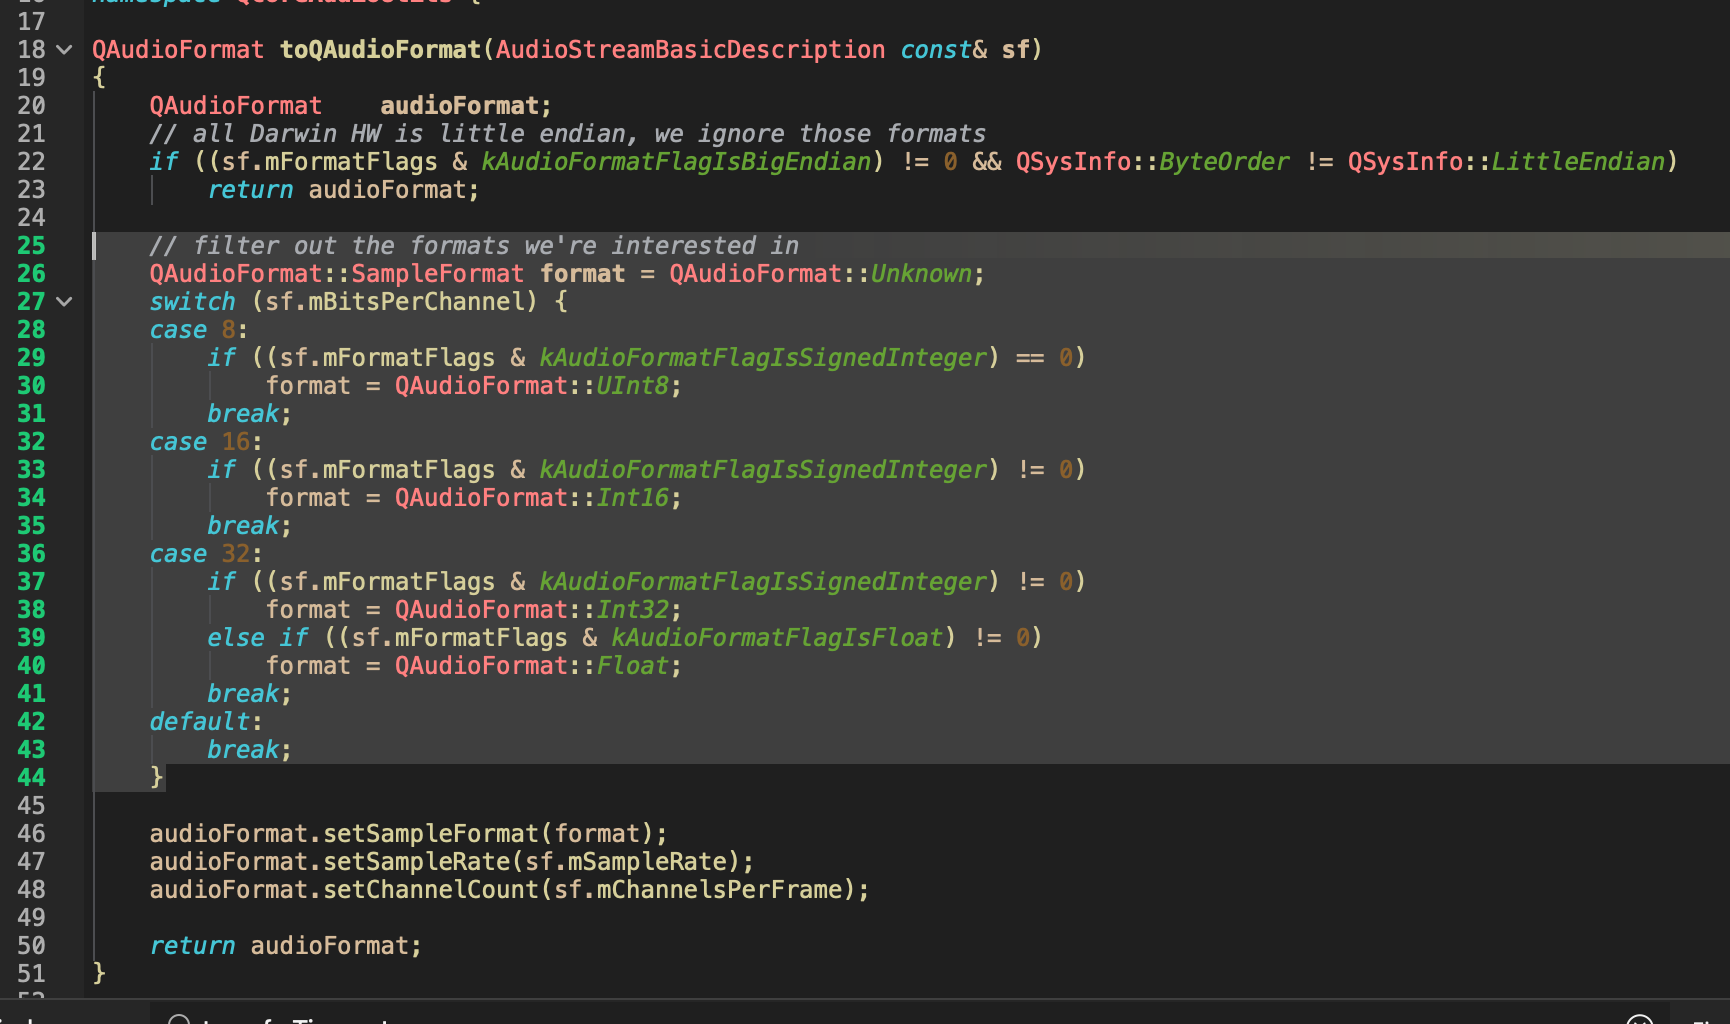Click the UInt8 enum value

[x=632, y=386]
